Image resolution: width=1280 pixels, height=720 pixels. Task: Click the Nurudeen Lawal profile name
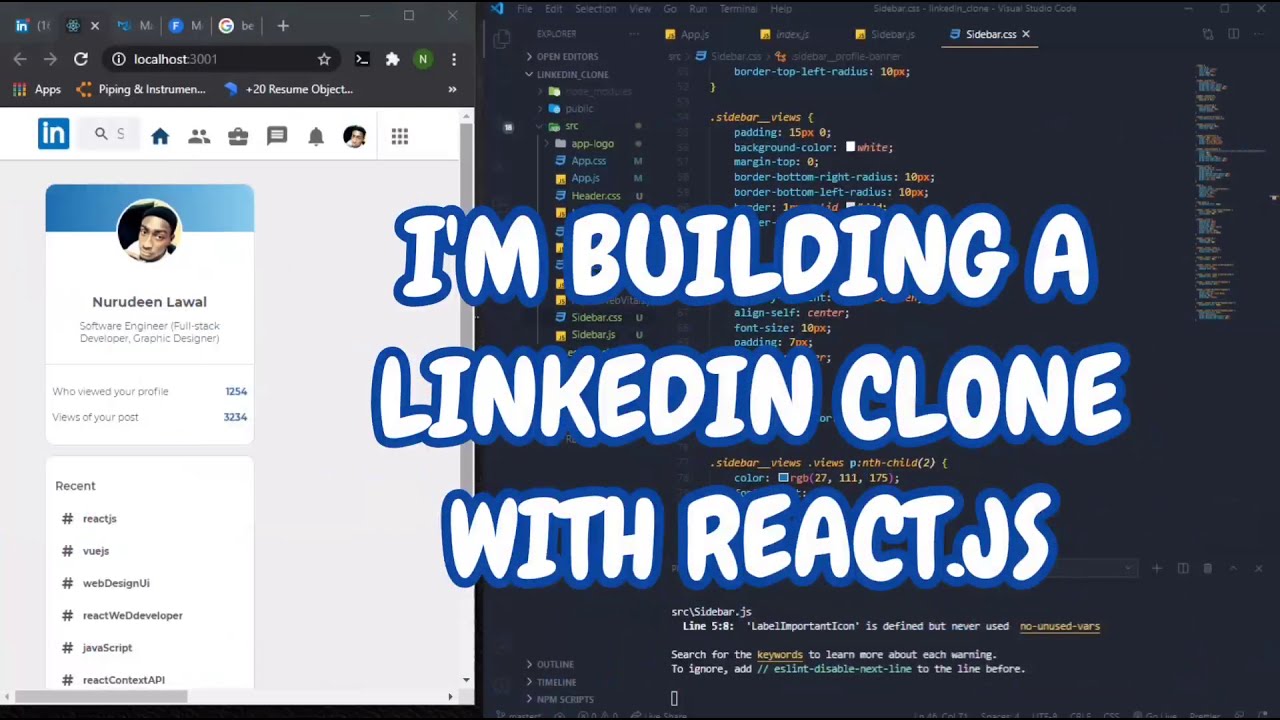150,302
